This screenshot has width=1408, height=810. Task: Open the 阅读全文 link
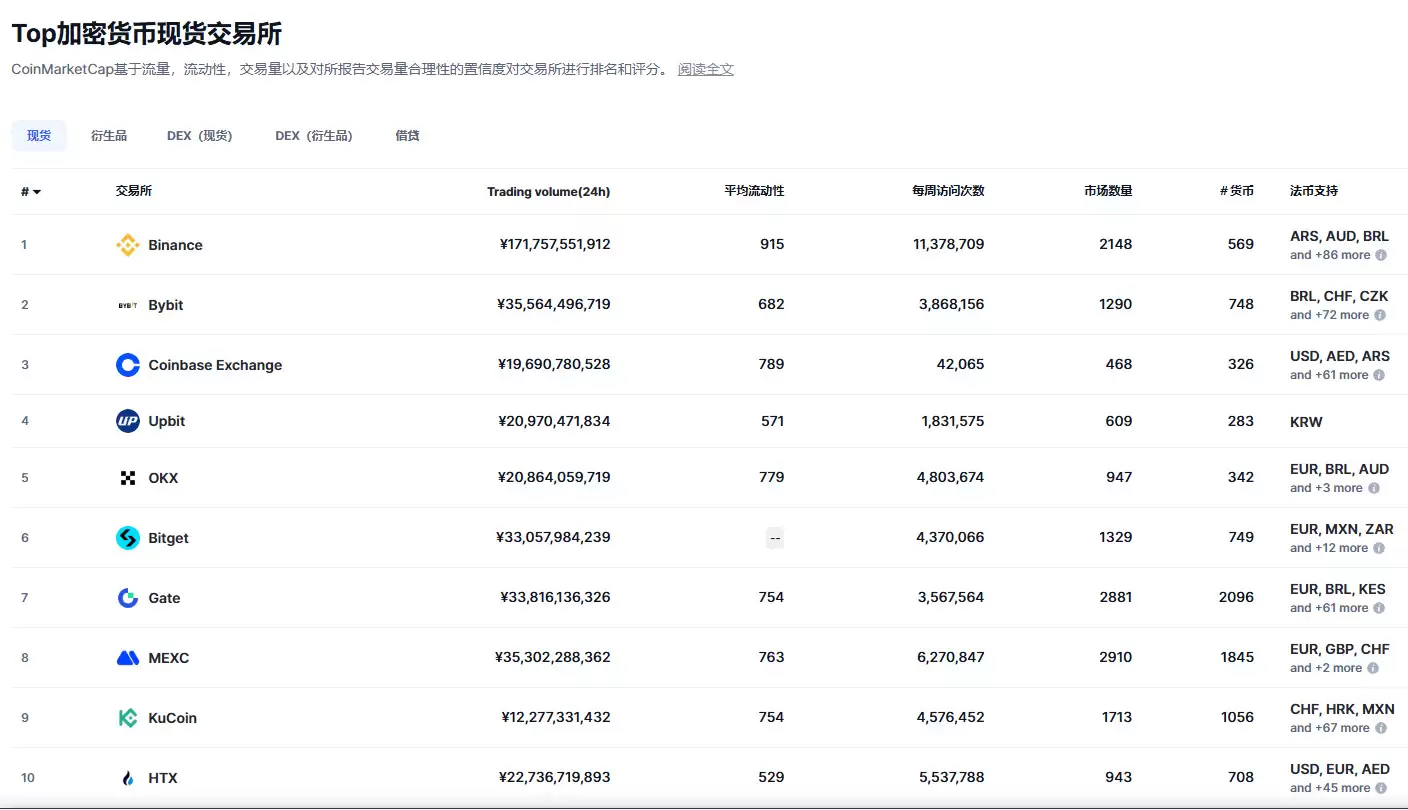(x=705, y=70)
